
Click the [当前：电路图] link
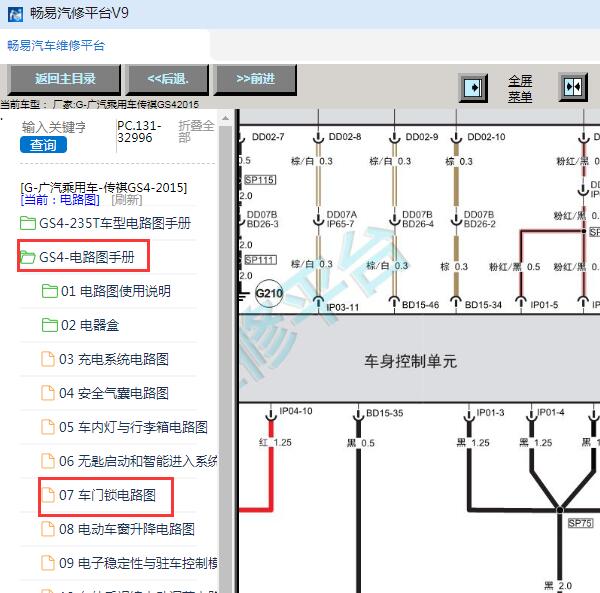(x=60, y=200)
